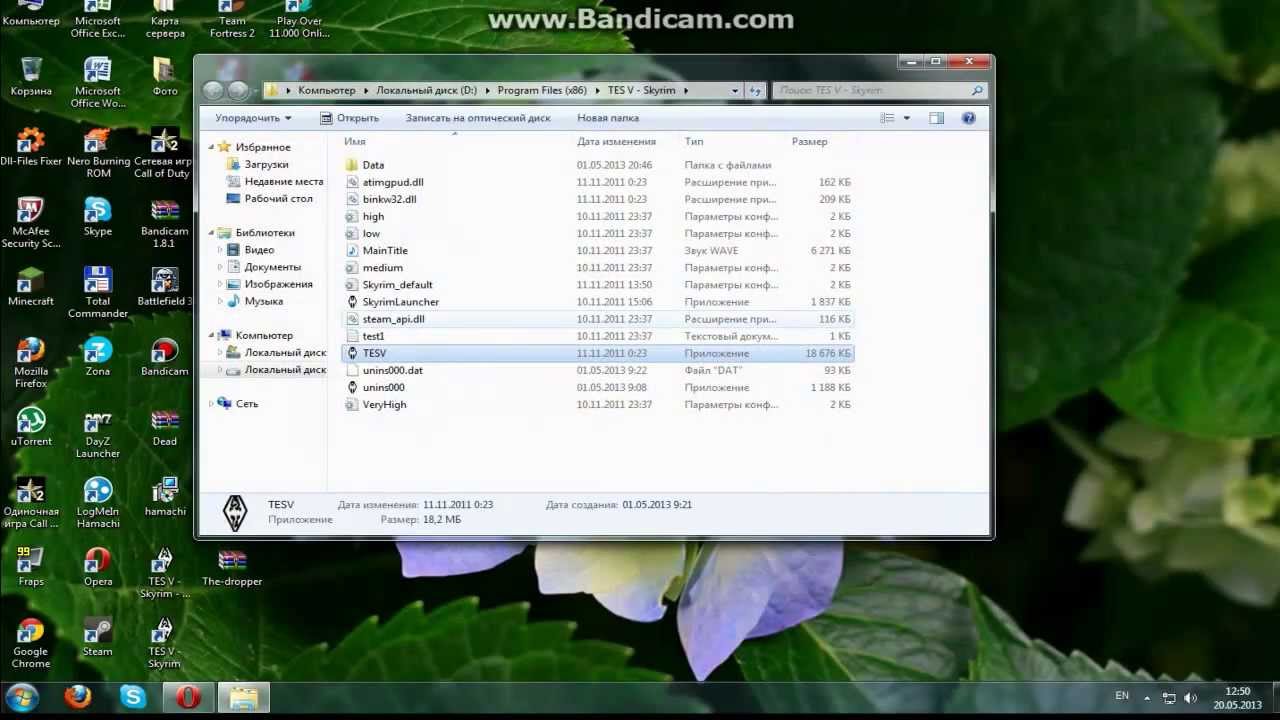
Task: Sort by Дата изменения column header
Action: 616,142
